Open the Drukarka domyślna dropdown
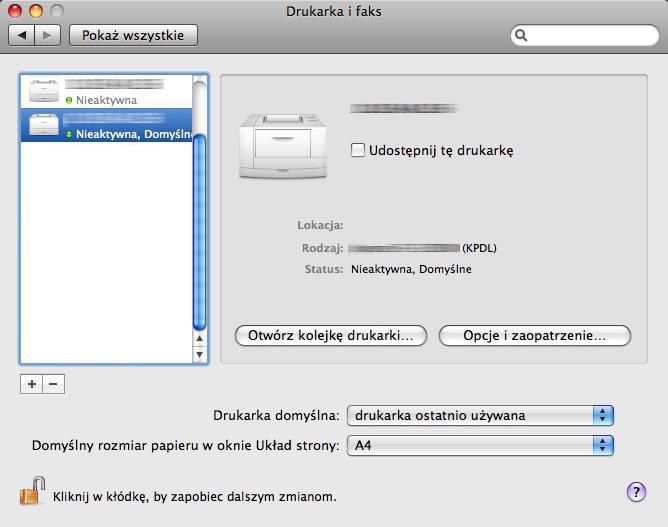This screenshot has height=527, width=668. pyautogui.click(x=480, y=416)
